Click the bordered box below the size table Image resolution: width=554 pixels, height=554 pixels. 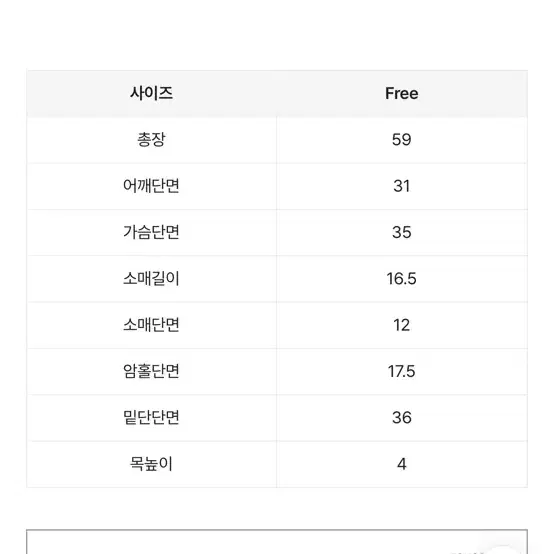pyautogui.click(x=277, y=542)
